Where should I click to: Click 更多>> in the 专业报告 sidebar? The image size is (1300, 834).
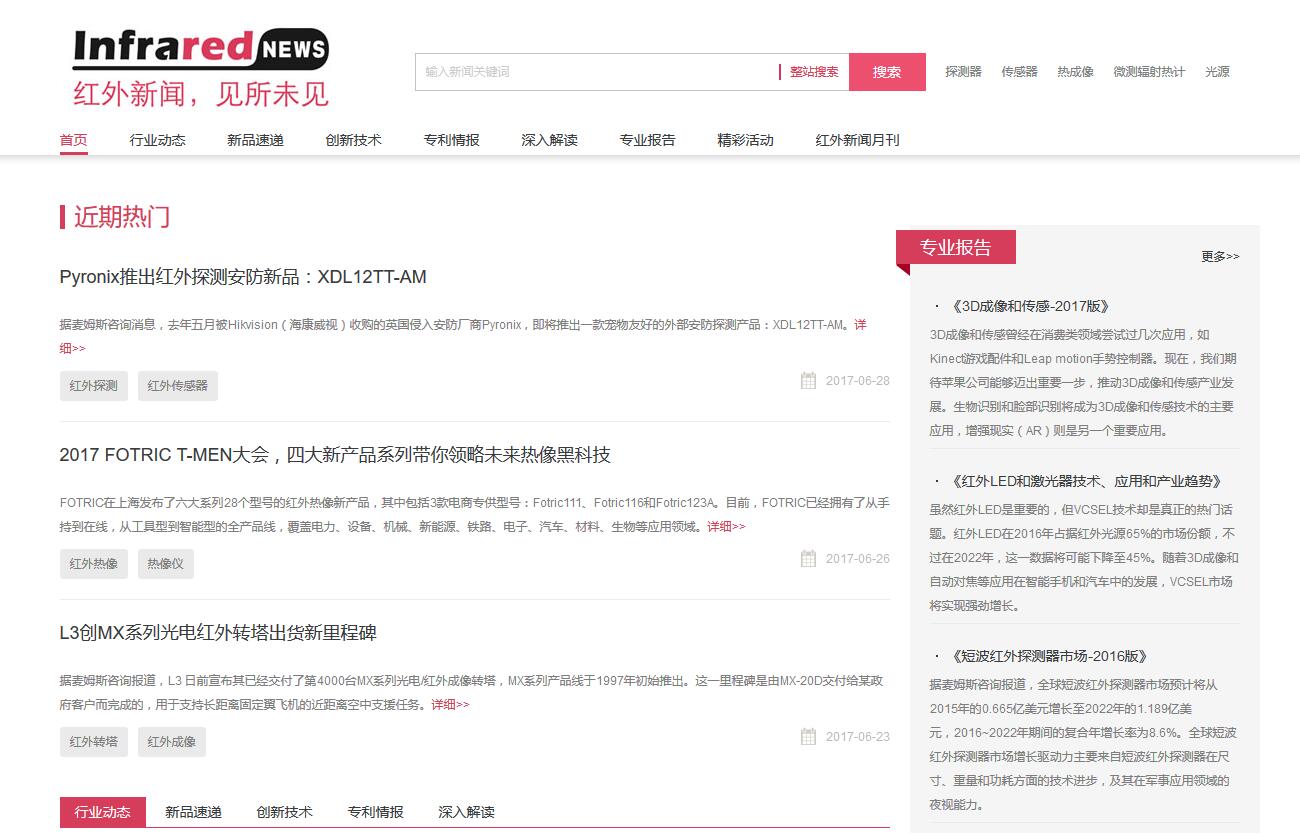tap(1220, 257)
